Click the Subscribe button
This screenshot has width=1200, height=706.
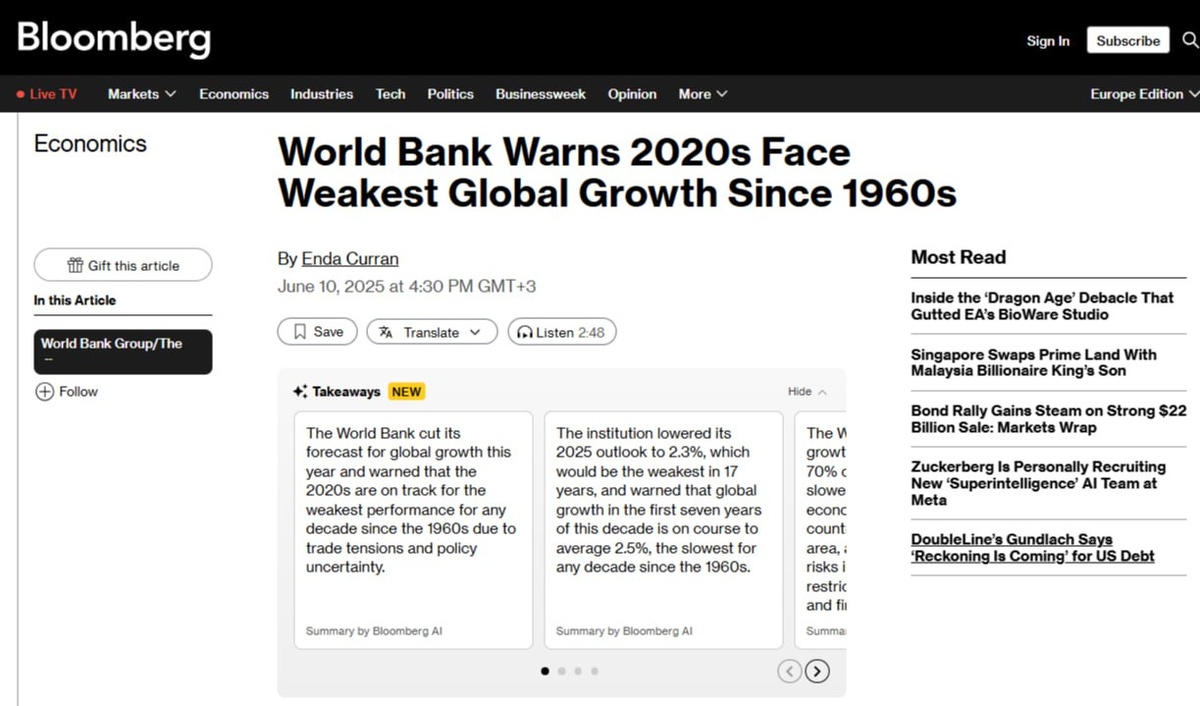click(x=1128, y=41)
